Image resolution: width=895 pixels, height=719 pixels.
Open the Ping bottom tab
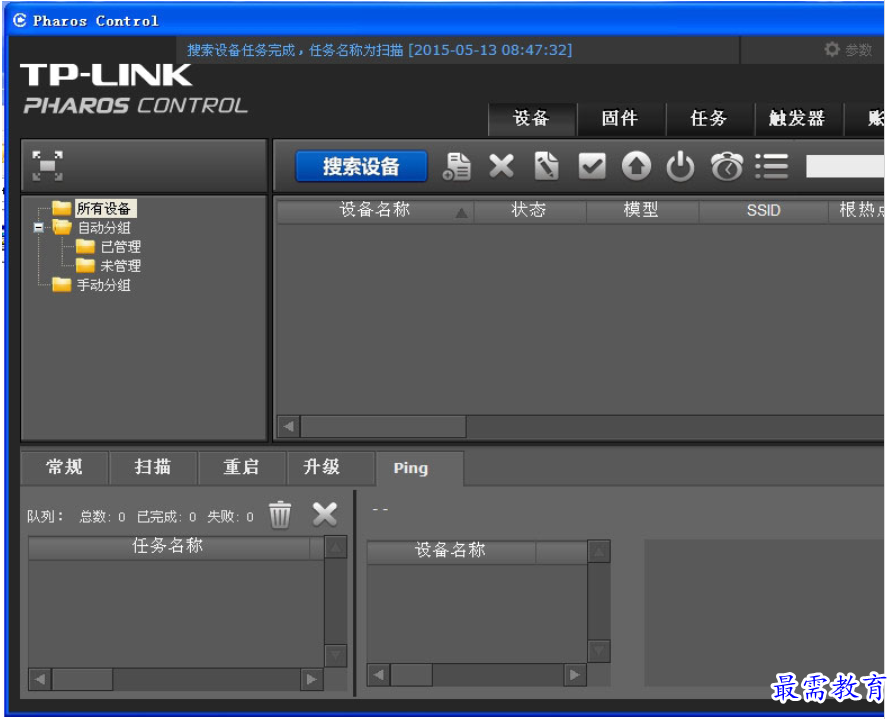pos(419,468)
